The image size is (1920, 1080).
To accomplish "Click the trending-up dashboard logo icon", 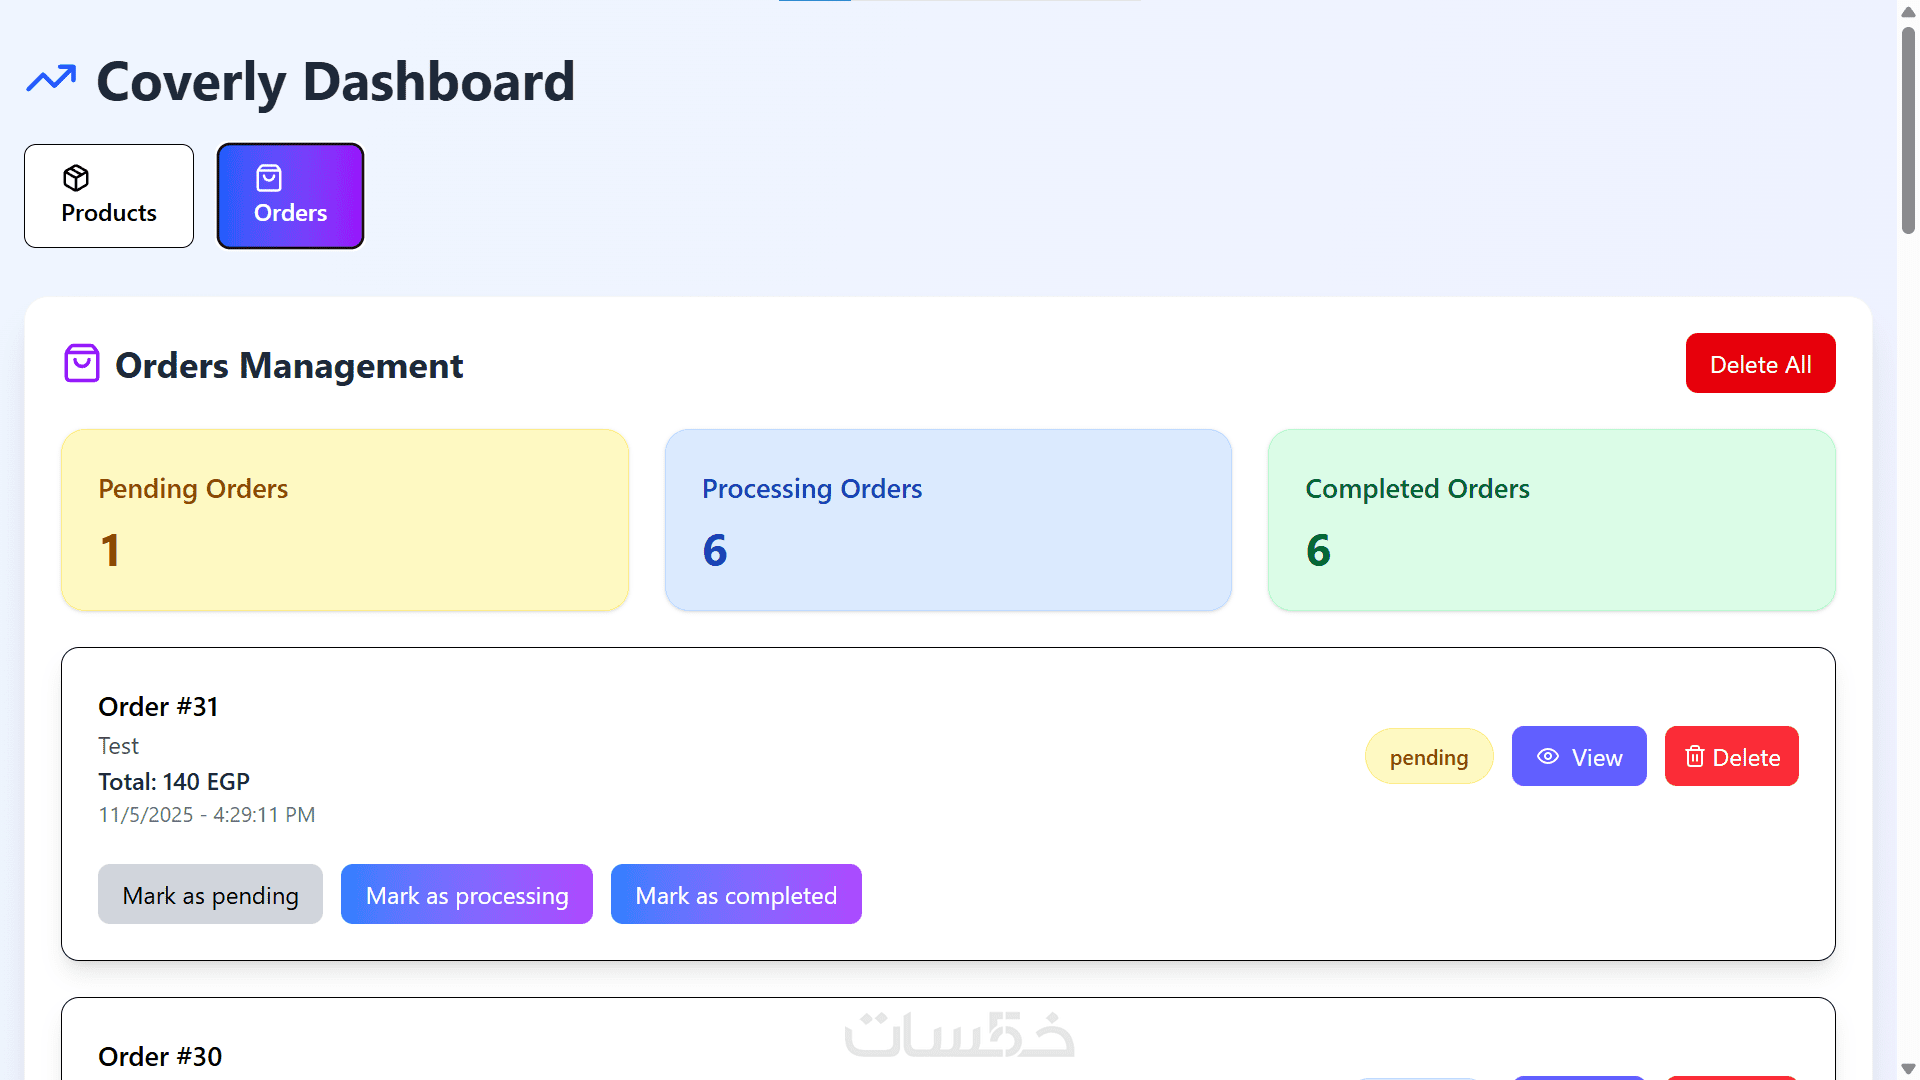I will (51, 79).
